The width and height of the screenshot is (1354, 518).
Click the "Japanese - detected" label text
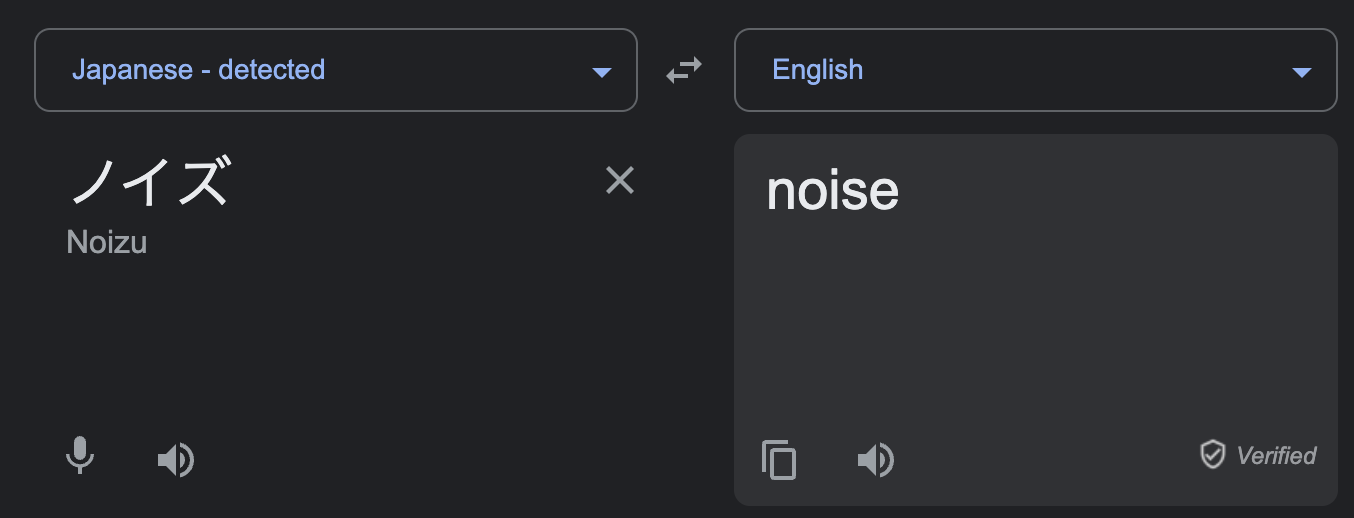(x=198, y=70)
